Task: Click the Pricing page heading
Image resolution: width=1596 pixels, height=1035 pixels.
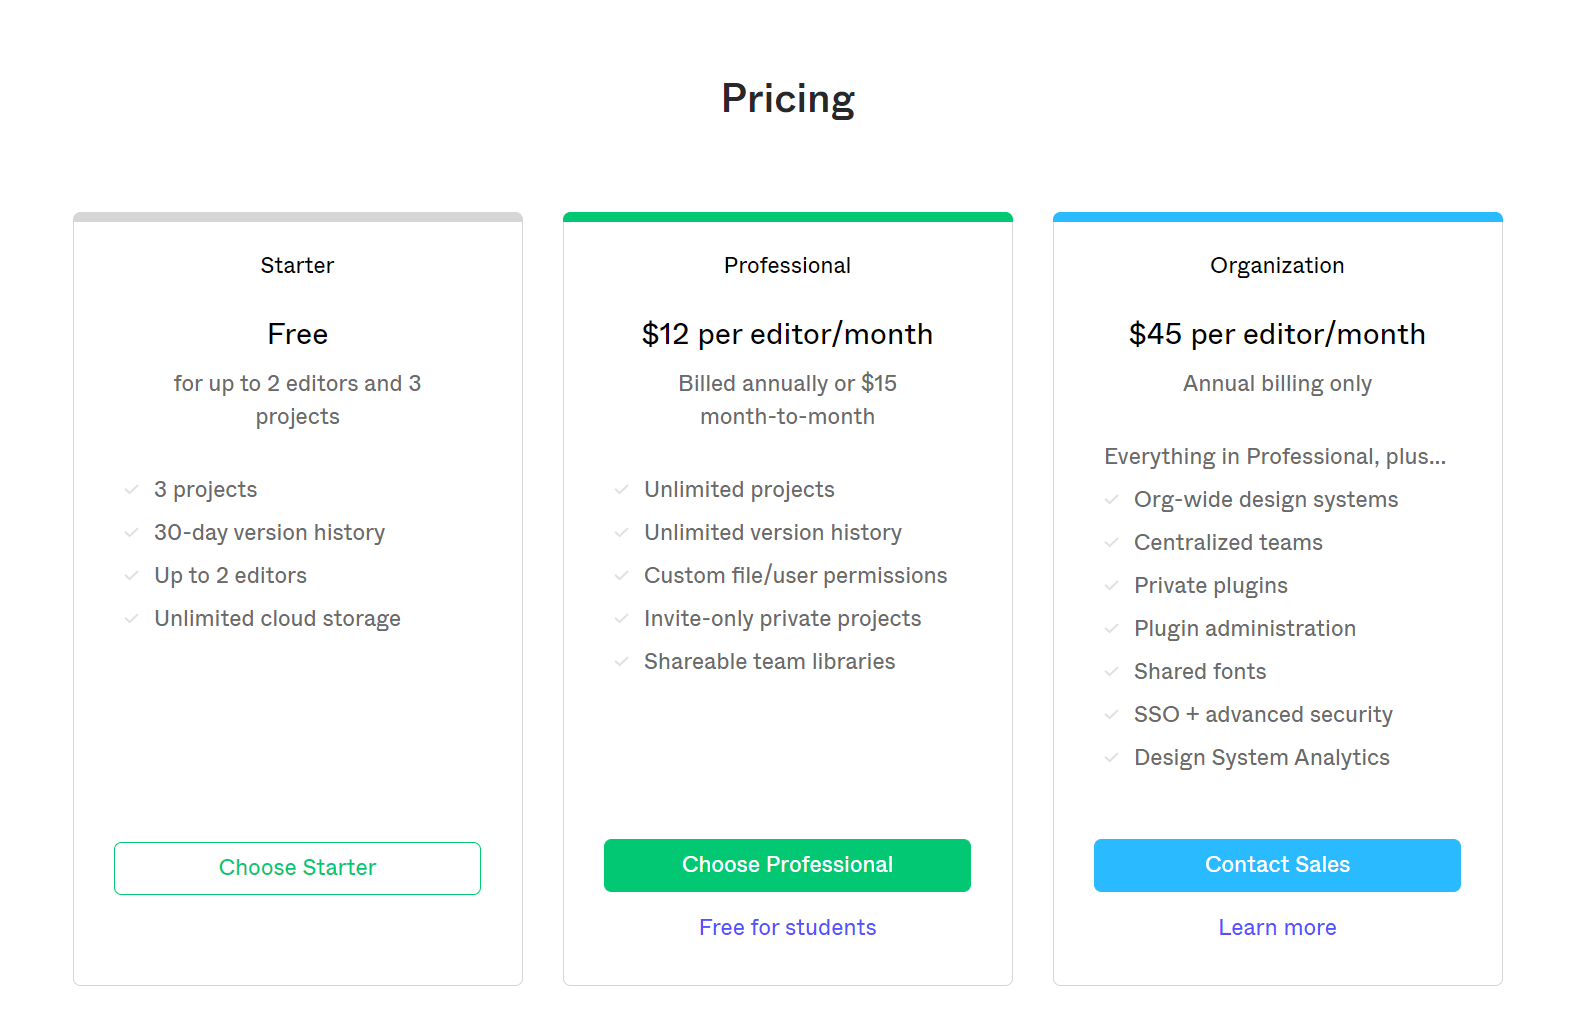Action: click(x=788, y=99)
